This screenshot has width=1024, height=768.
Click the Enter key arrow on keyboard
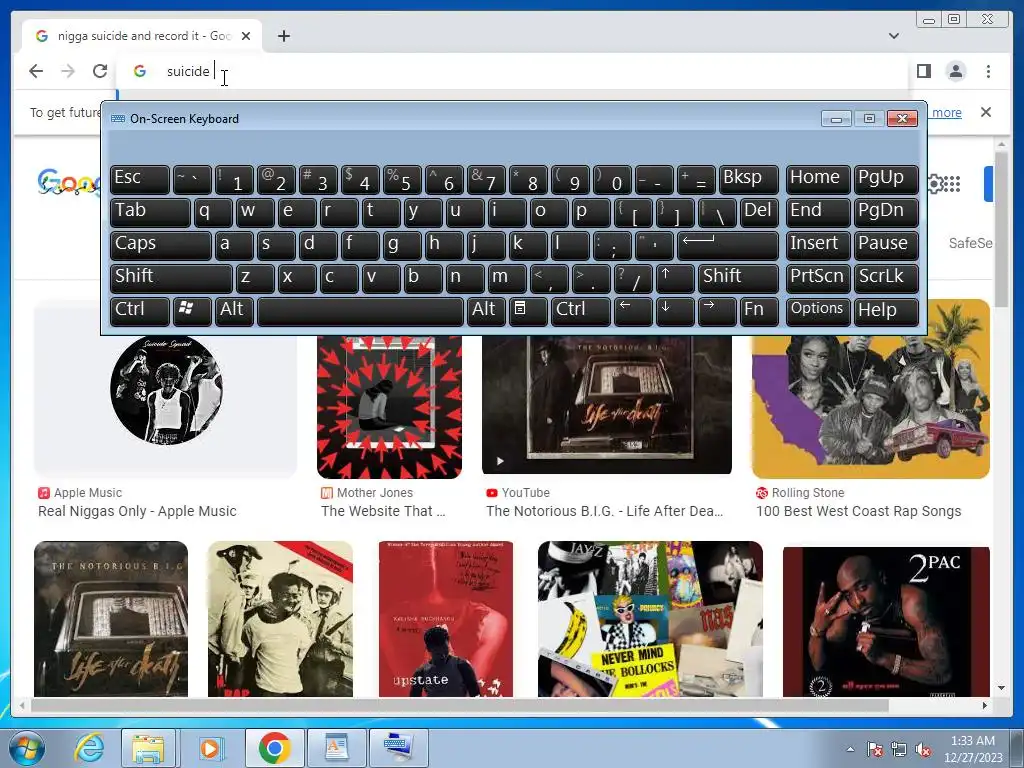click(728, 245)
